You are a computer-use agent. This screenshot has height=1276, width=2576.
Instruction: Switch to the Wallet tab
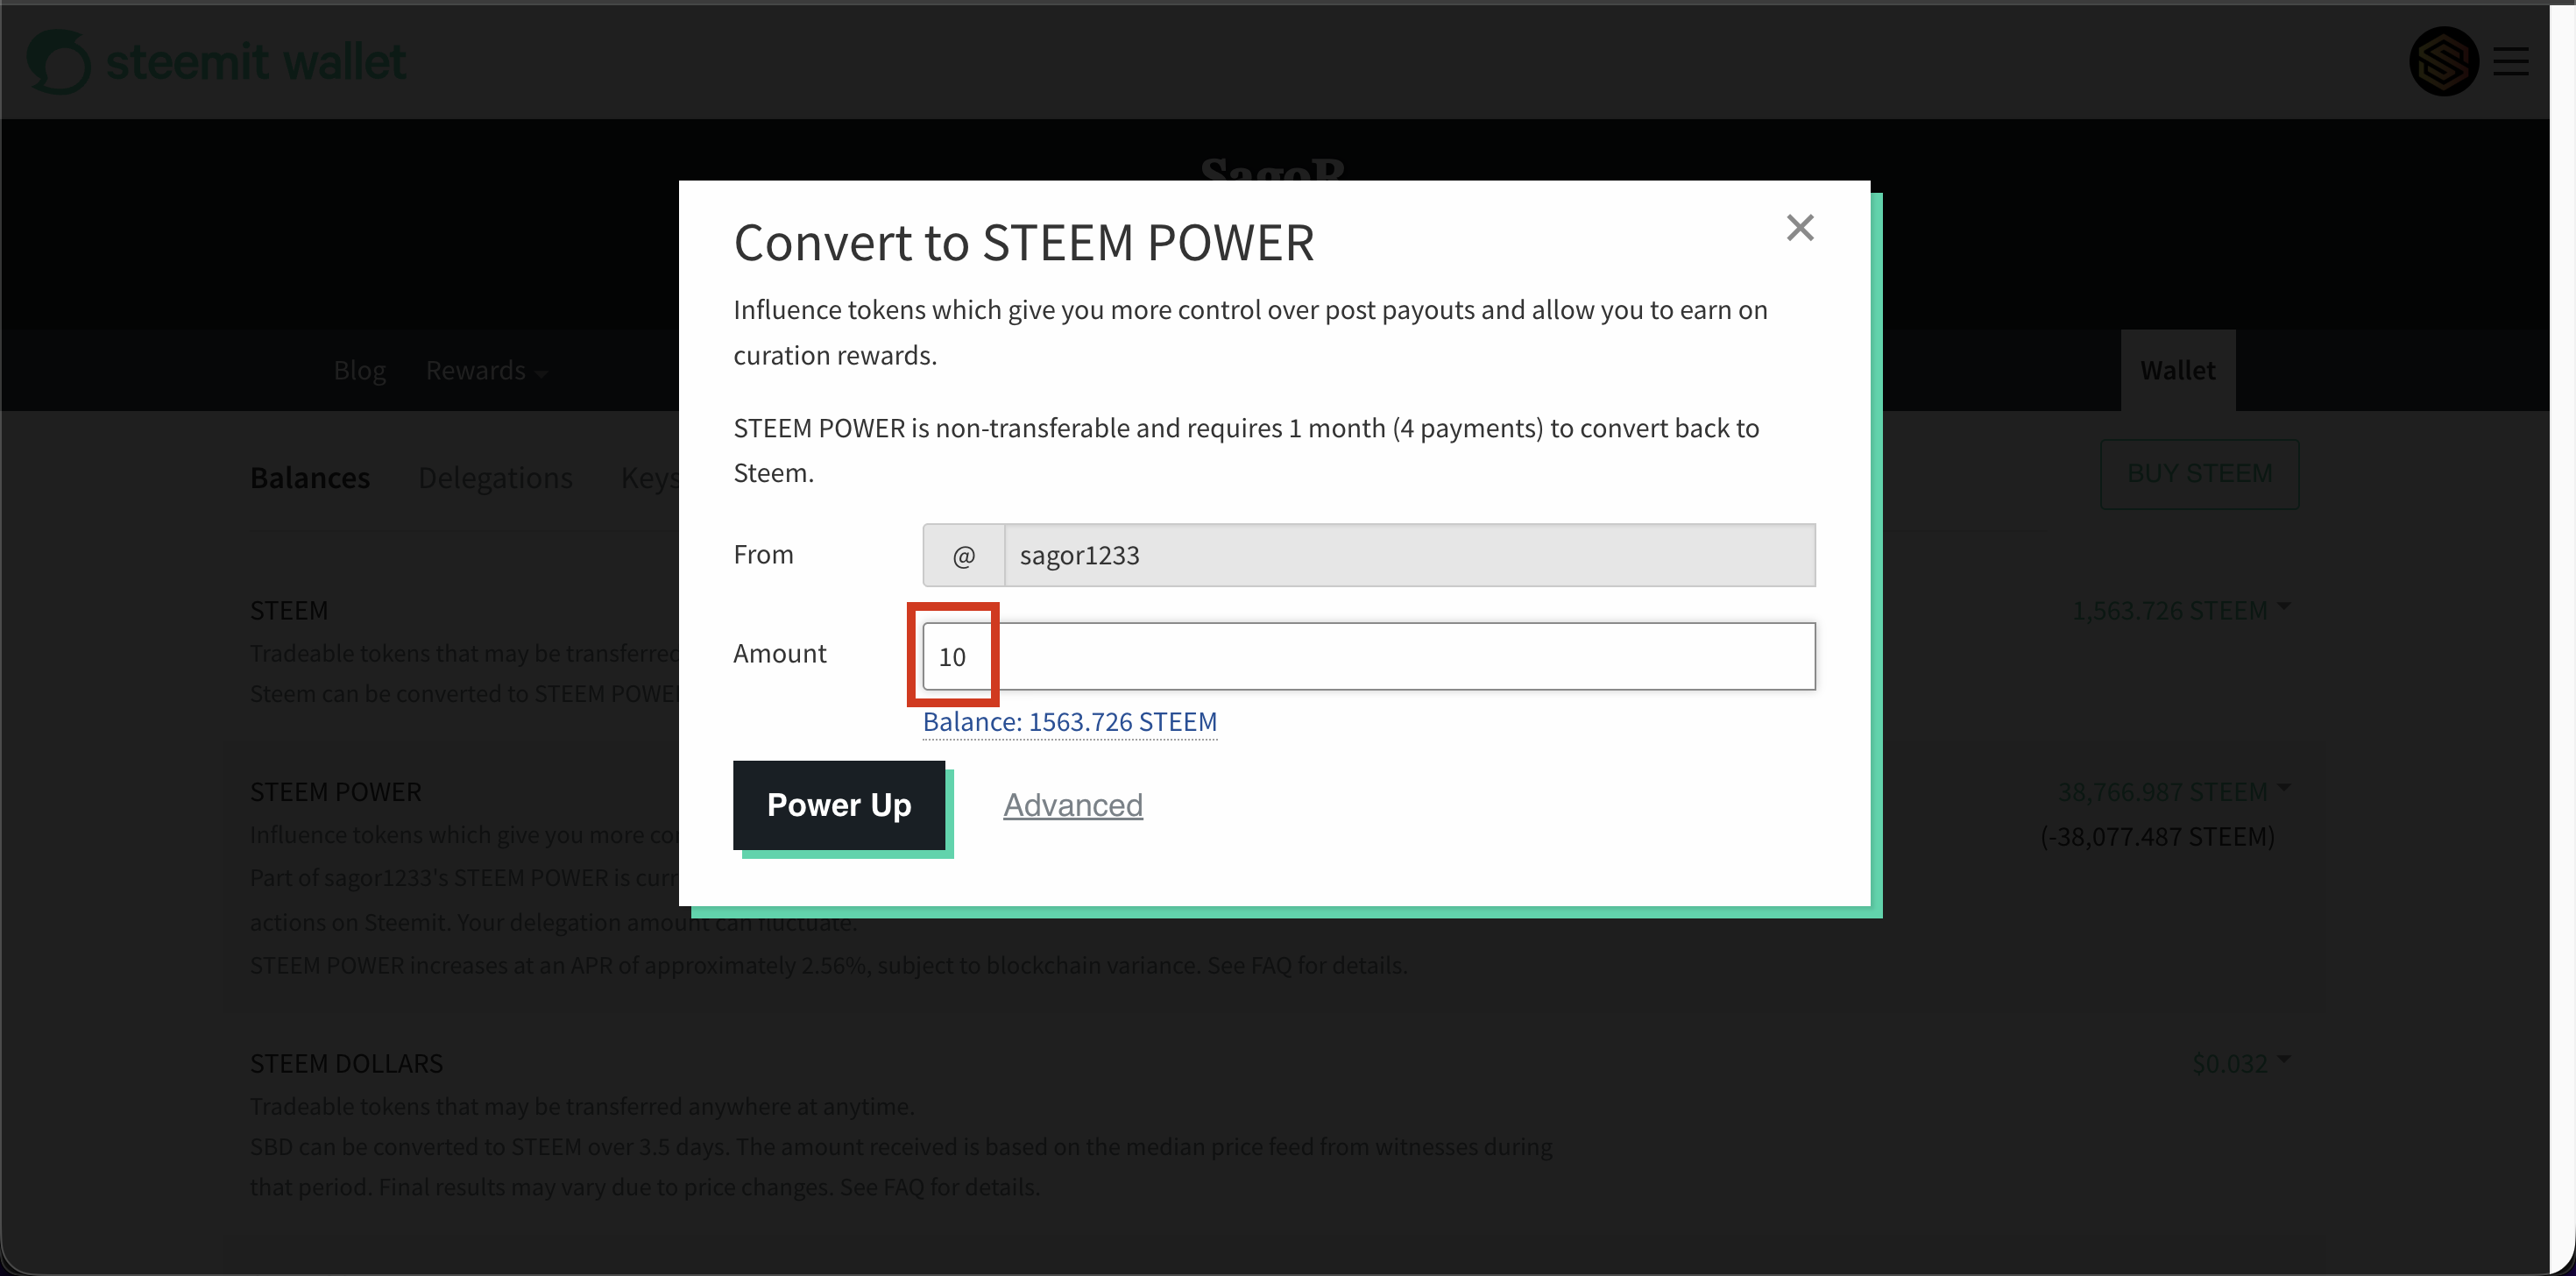[2178, 370]
